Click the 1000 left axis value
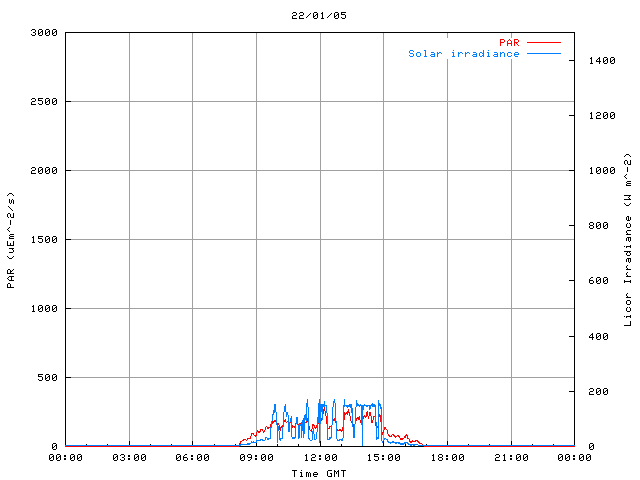Screen dimensions: 640x480 (x=44, y=309)
